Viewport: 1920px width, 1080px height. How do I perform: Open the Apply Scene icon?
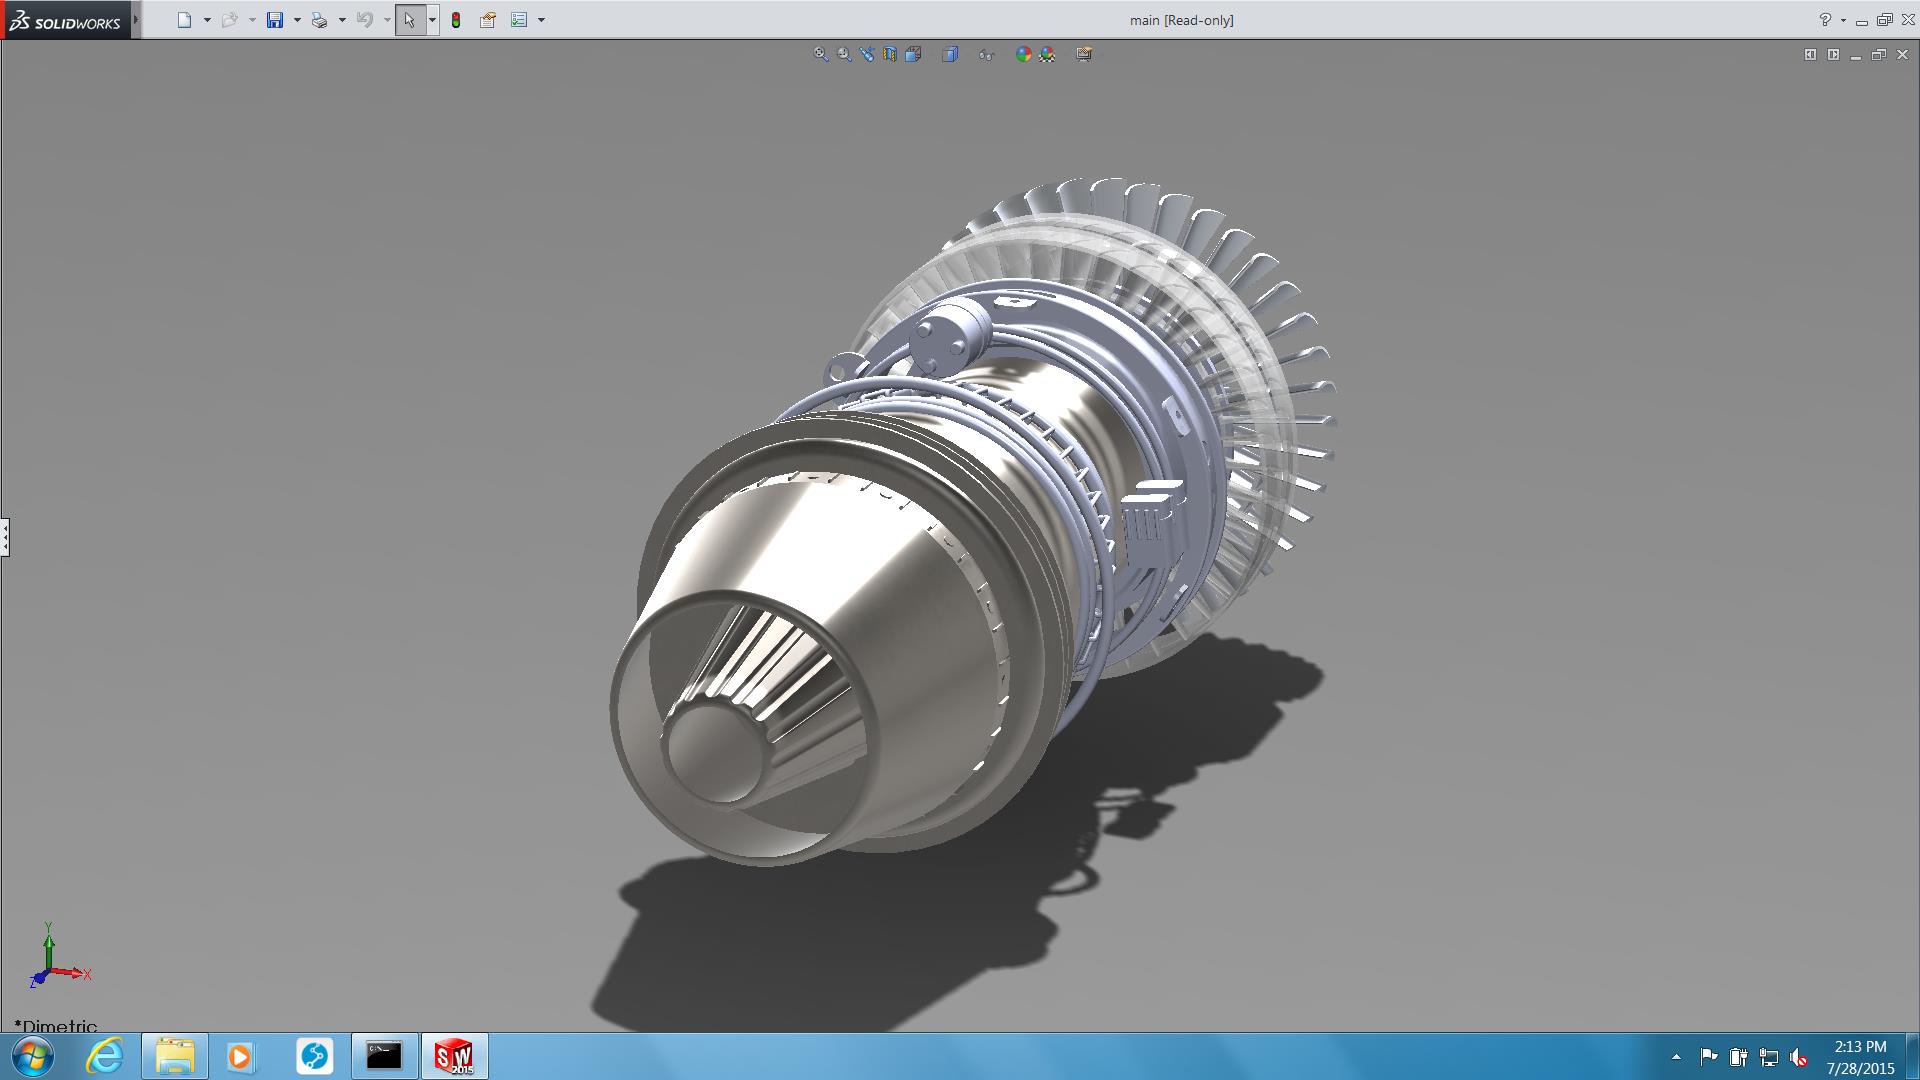(1047, 54)
